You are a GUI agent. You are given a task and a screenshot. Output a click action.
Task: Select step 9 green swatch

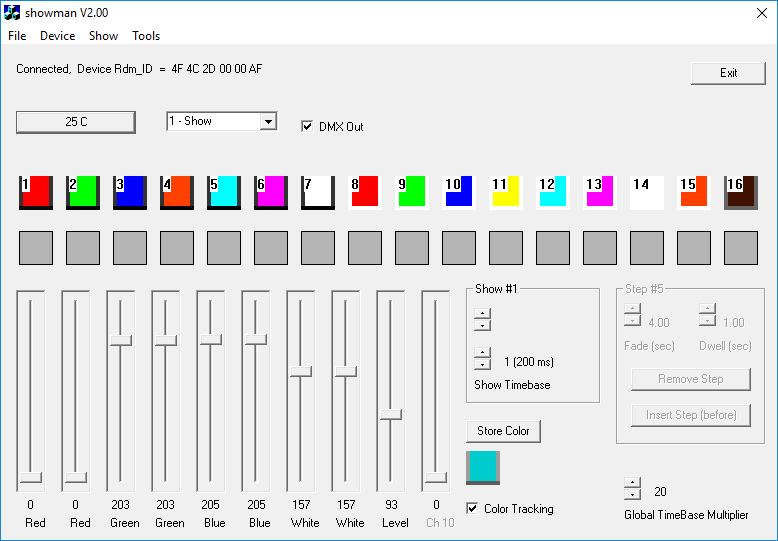pos(412,192)
